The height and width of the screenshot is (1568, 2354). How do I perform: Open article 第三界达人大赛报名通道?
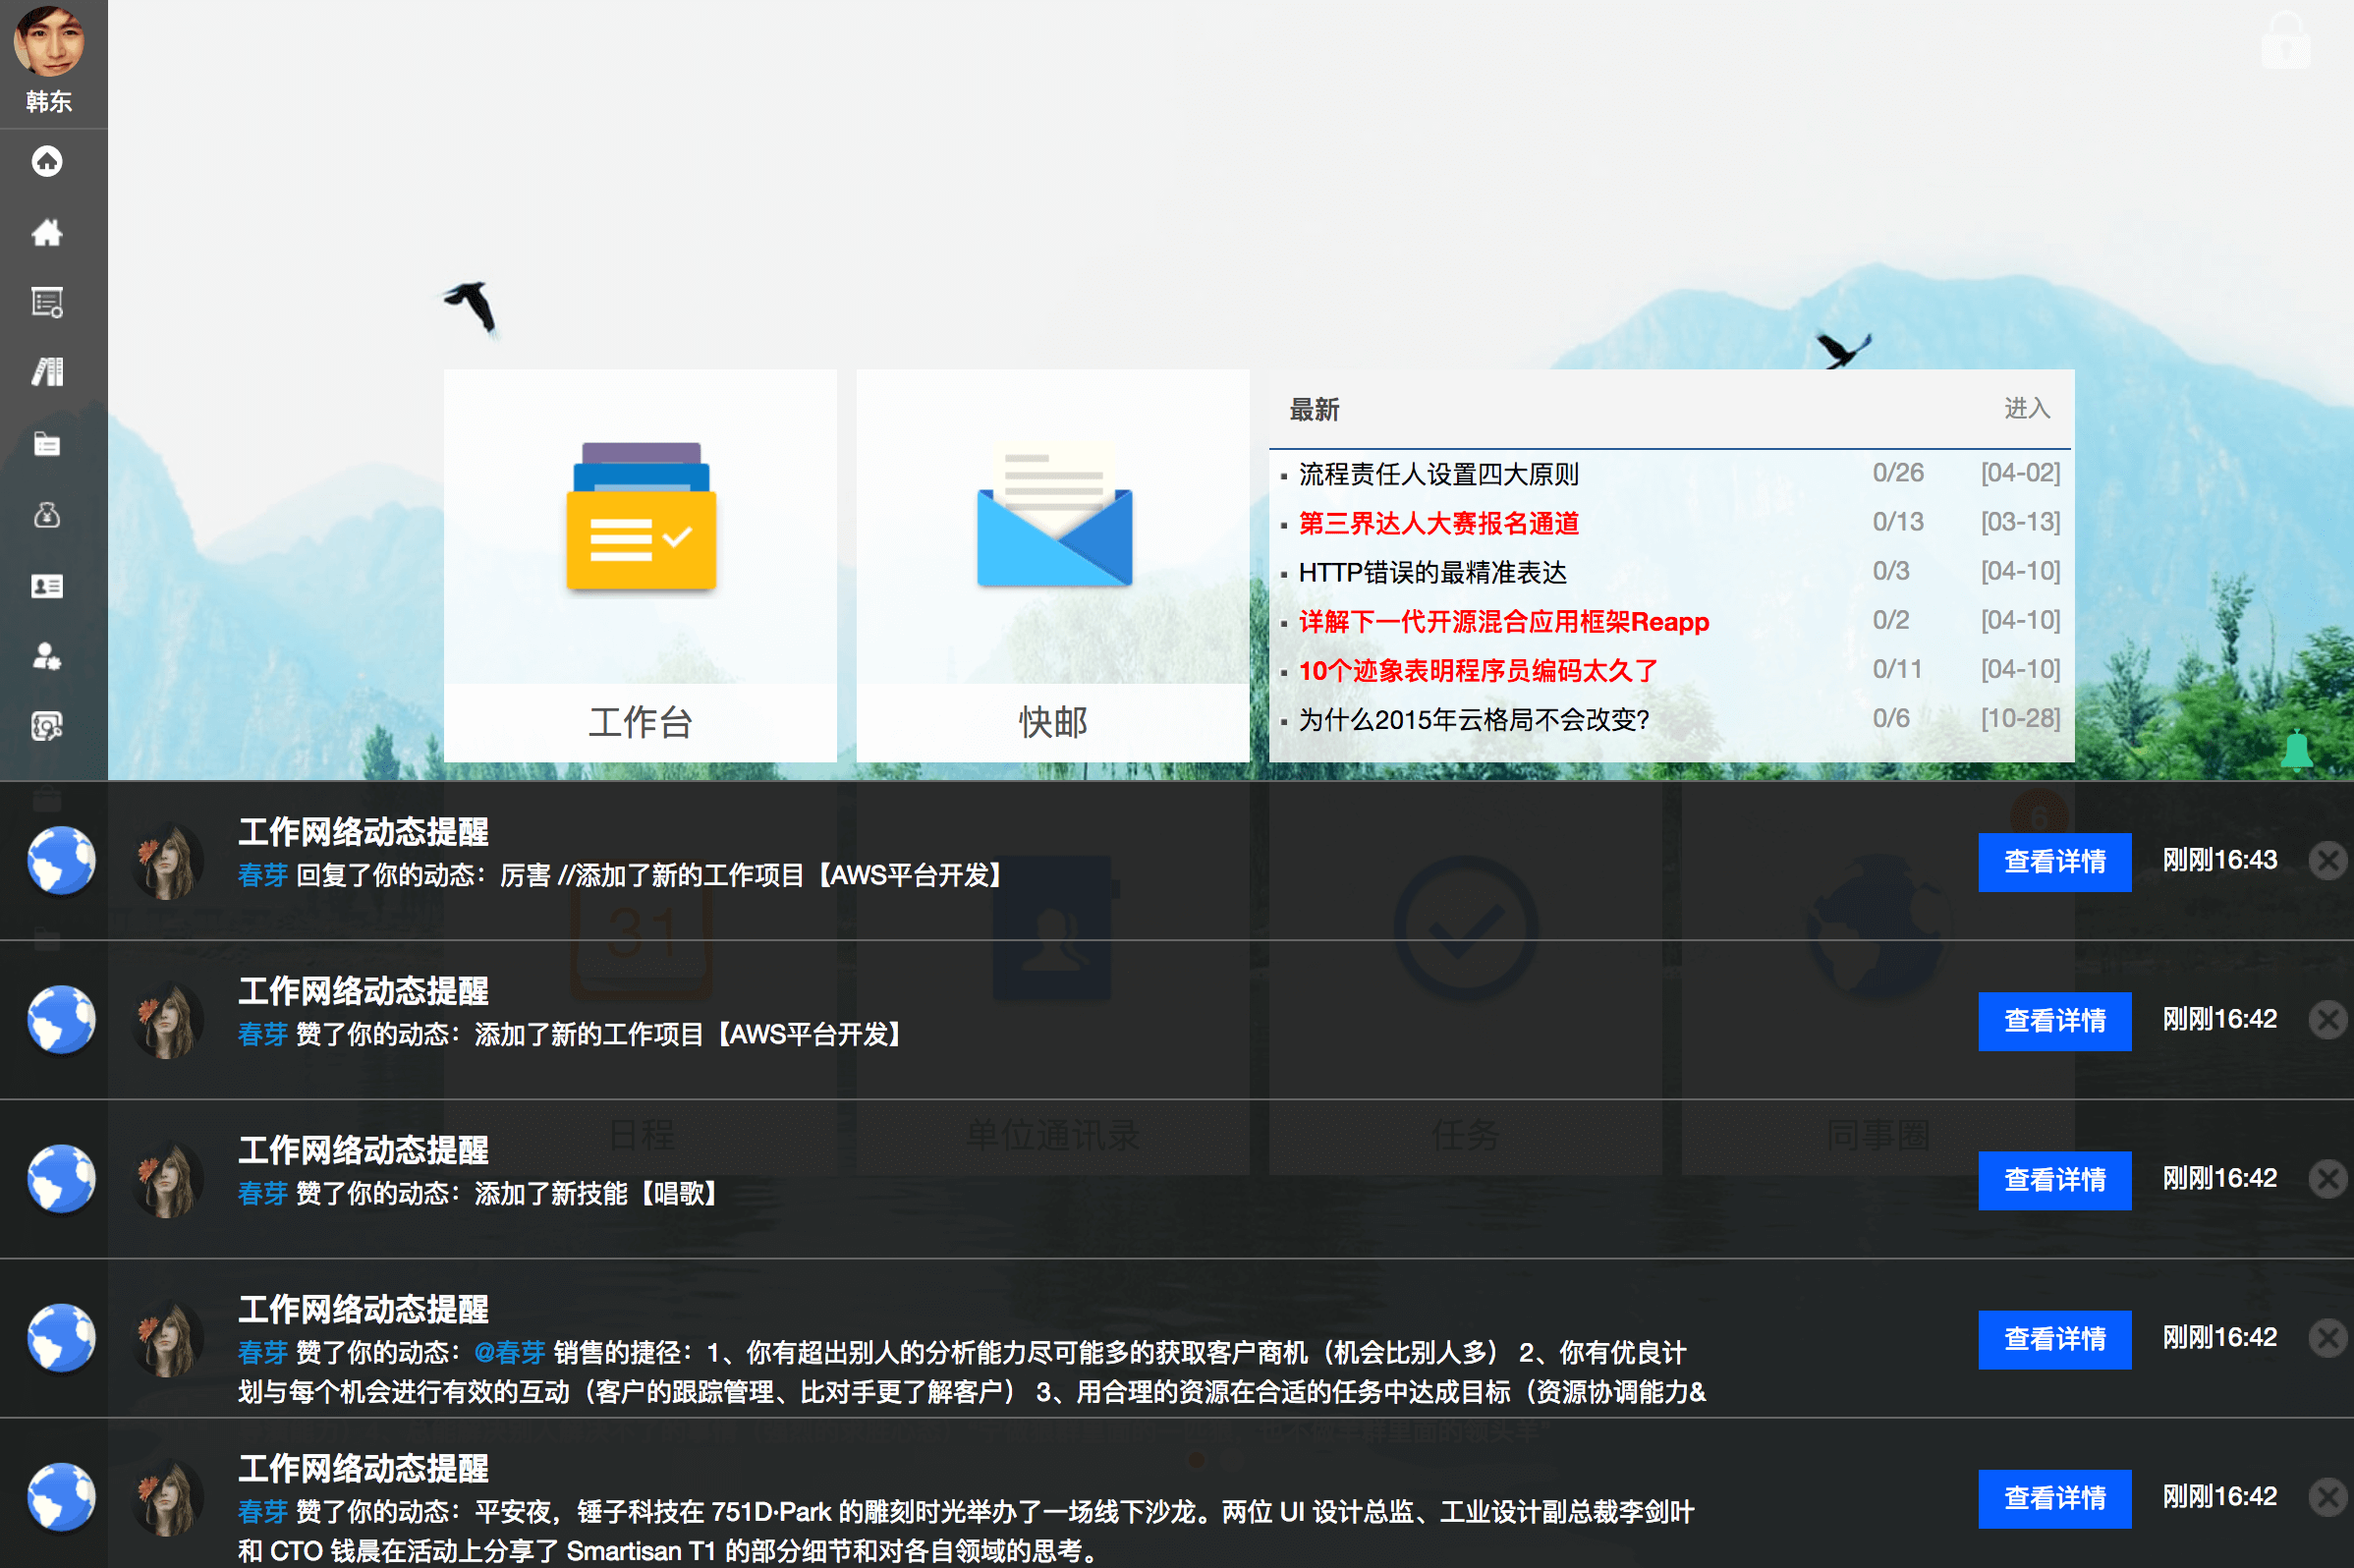click(1438, 522)
